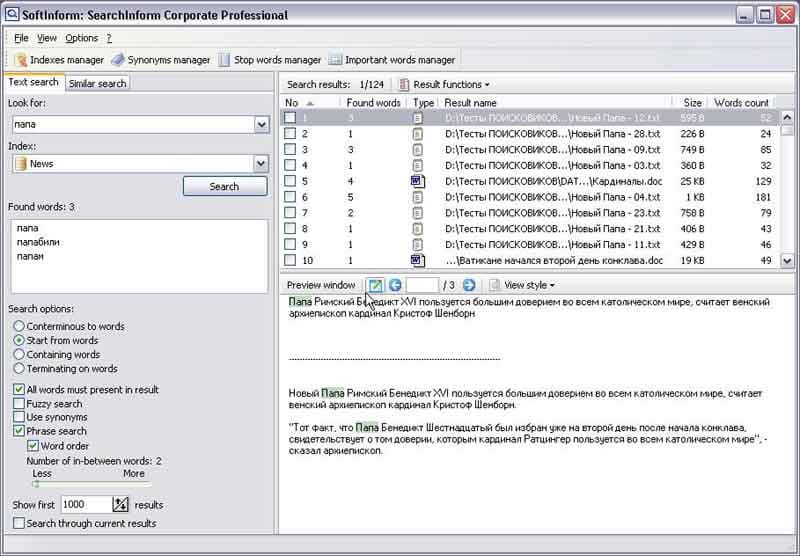Open the View style dropdown
The height and width of the screenshot is (556, 800).
(522, 285)
